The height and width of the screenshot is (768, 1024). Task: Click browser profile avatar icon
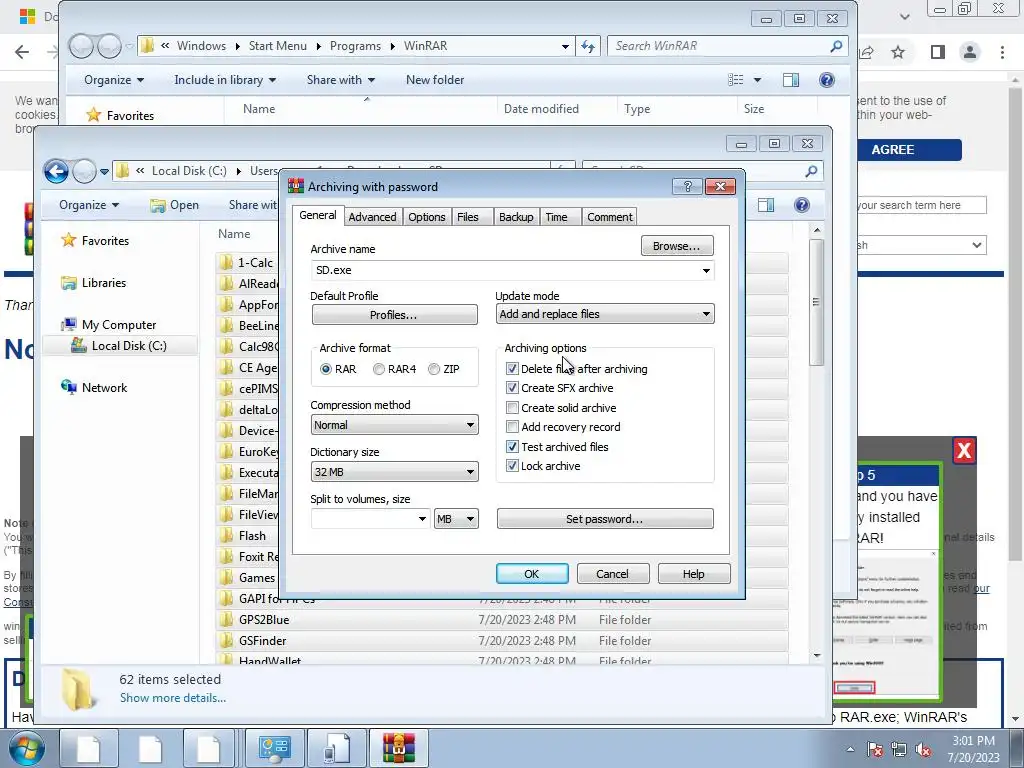click(970, 52)
